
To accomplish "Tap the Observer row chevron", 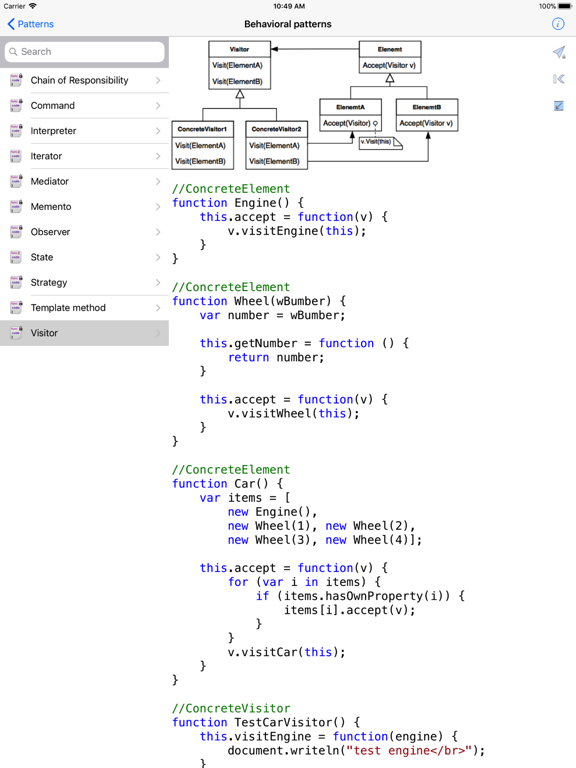I will point(158,232).
